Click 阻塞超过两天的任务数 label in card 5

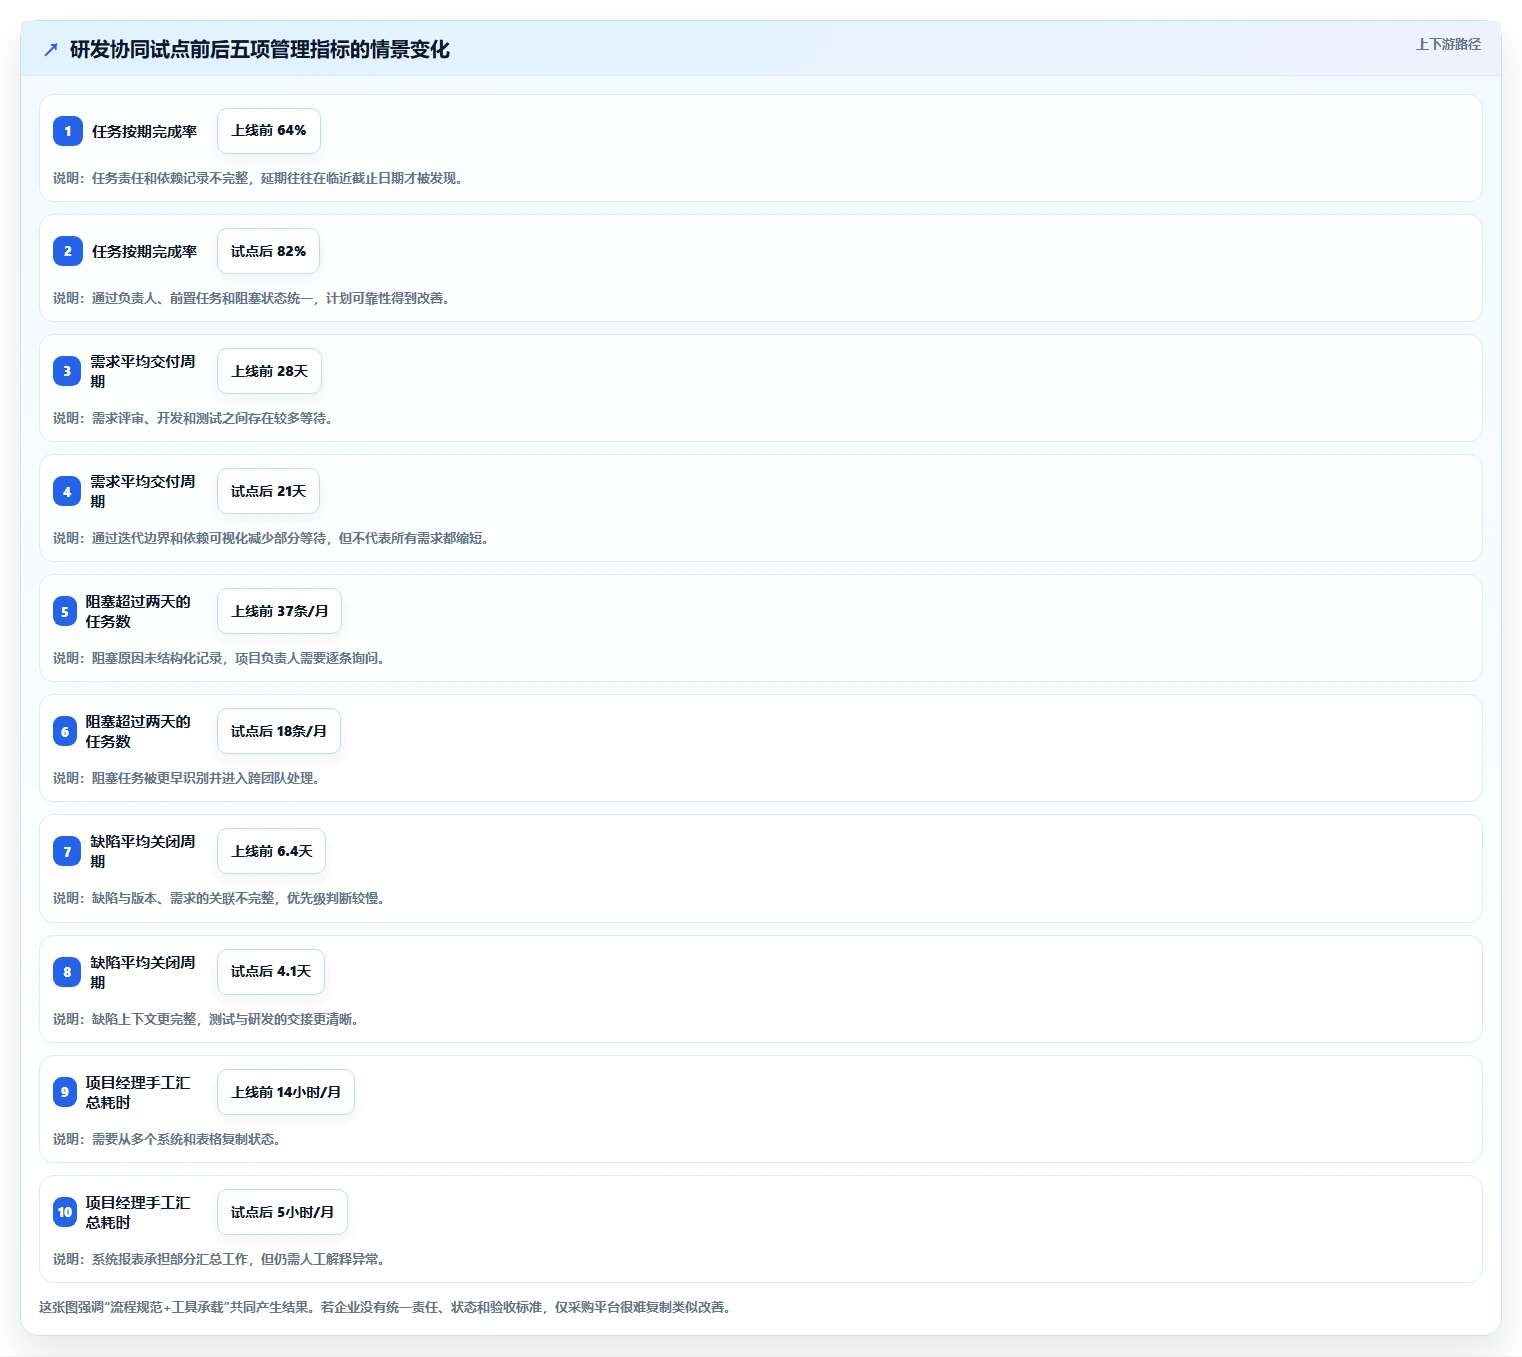click(138, 611)
